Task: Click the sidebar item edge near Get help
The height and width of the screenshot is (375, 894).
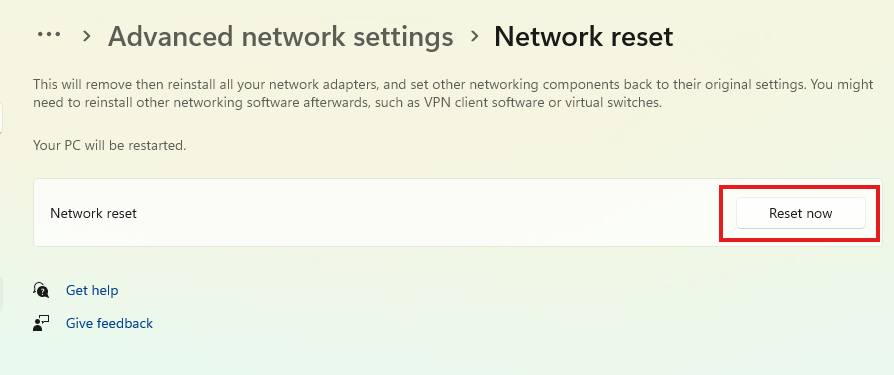Action: (2, 294)
